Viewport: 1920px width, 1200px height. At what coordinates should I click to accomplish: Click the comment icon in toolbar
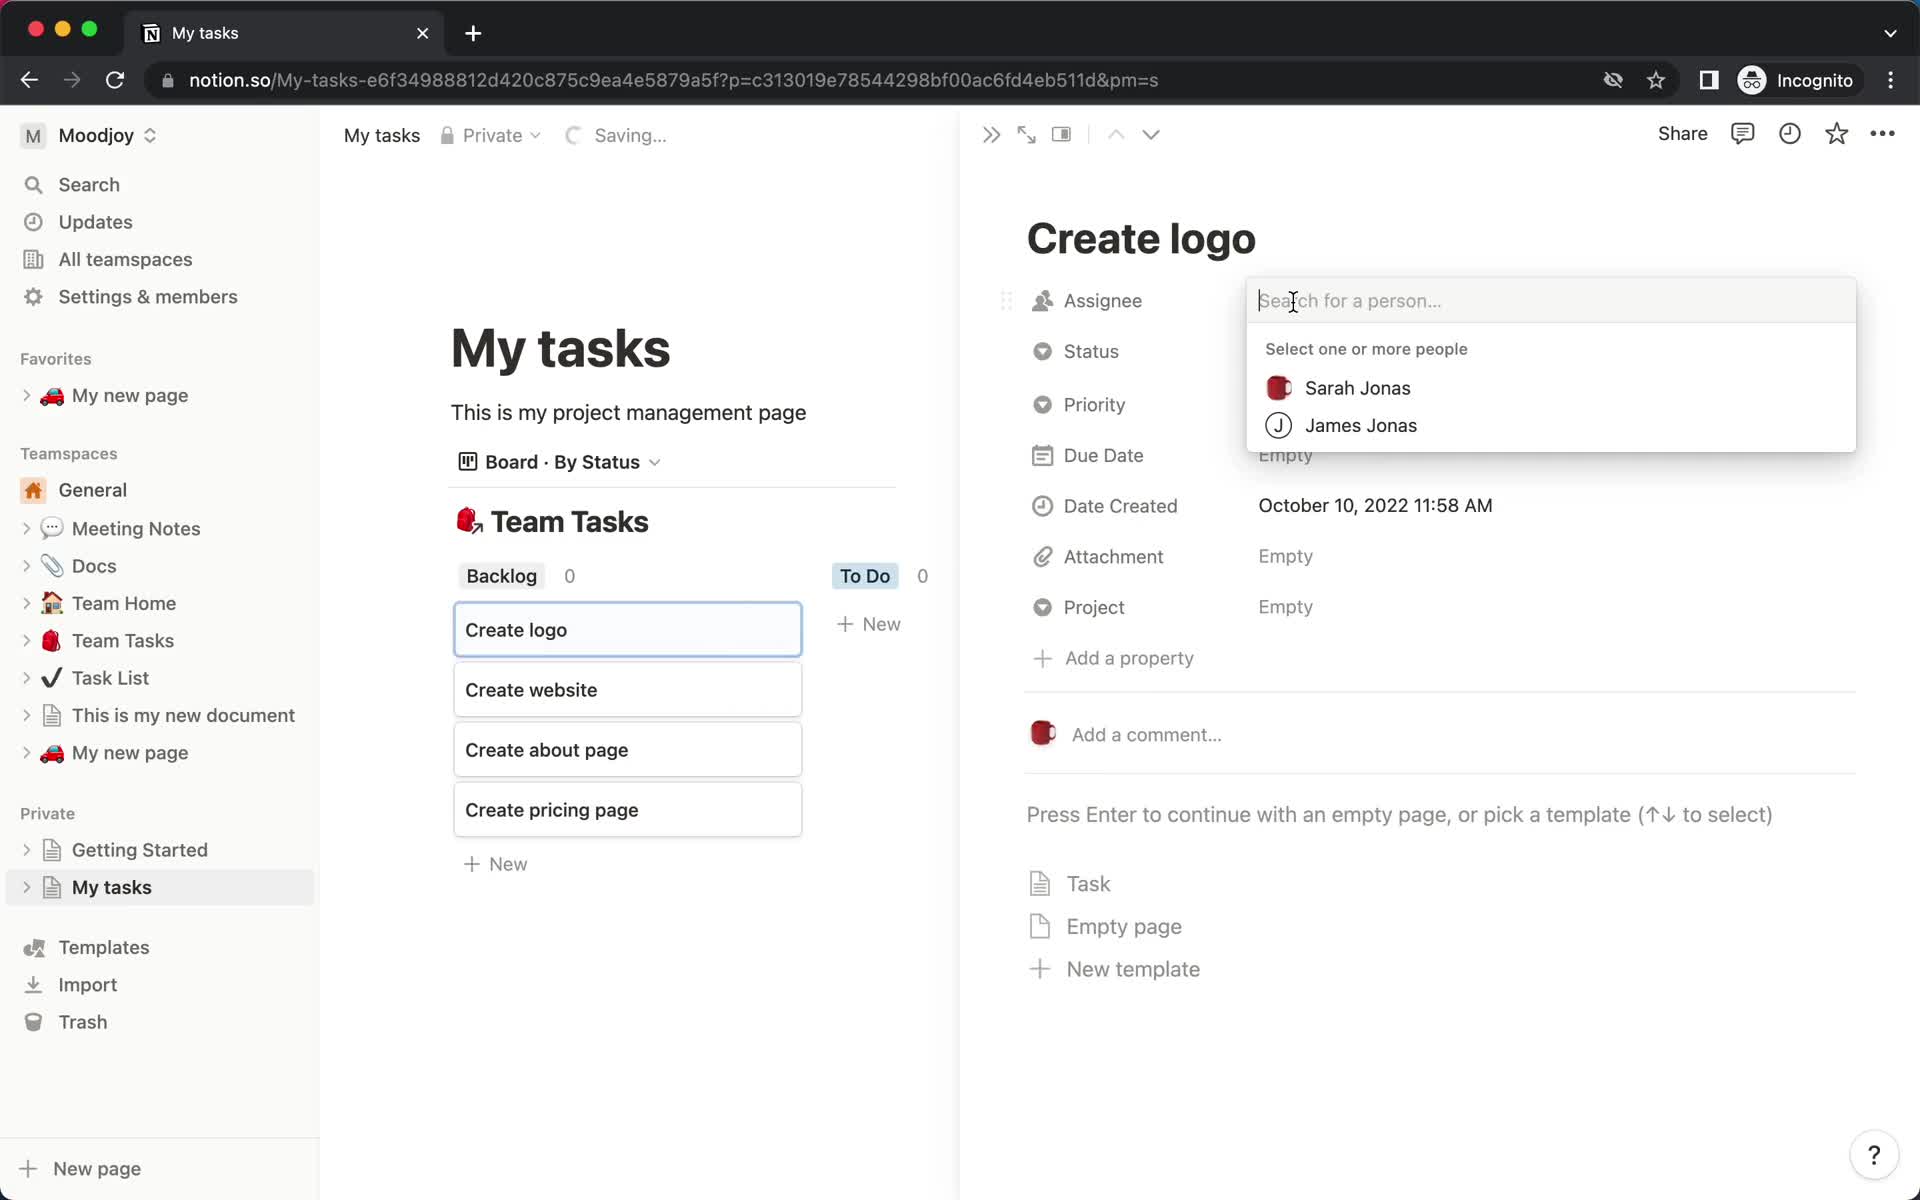pyautogui.click(x=1743, y=134)
